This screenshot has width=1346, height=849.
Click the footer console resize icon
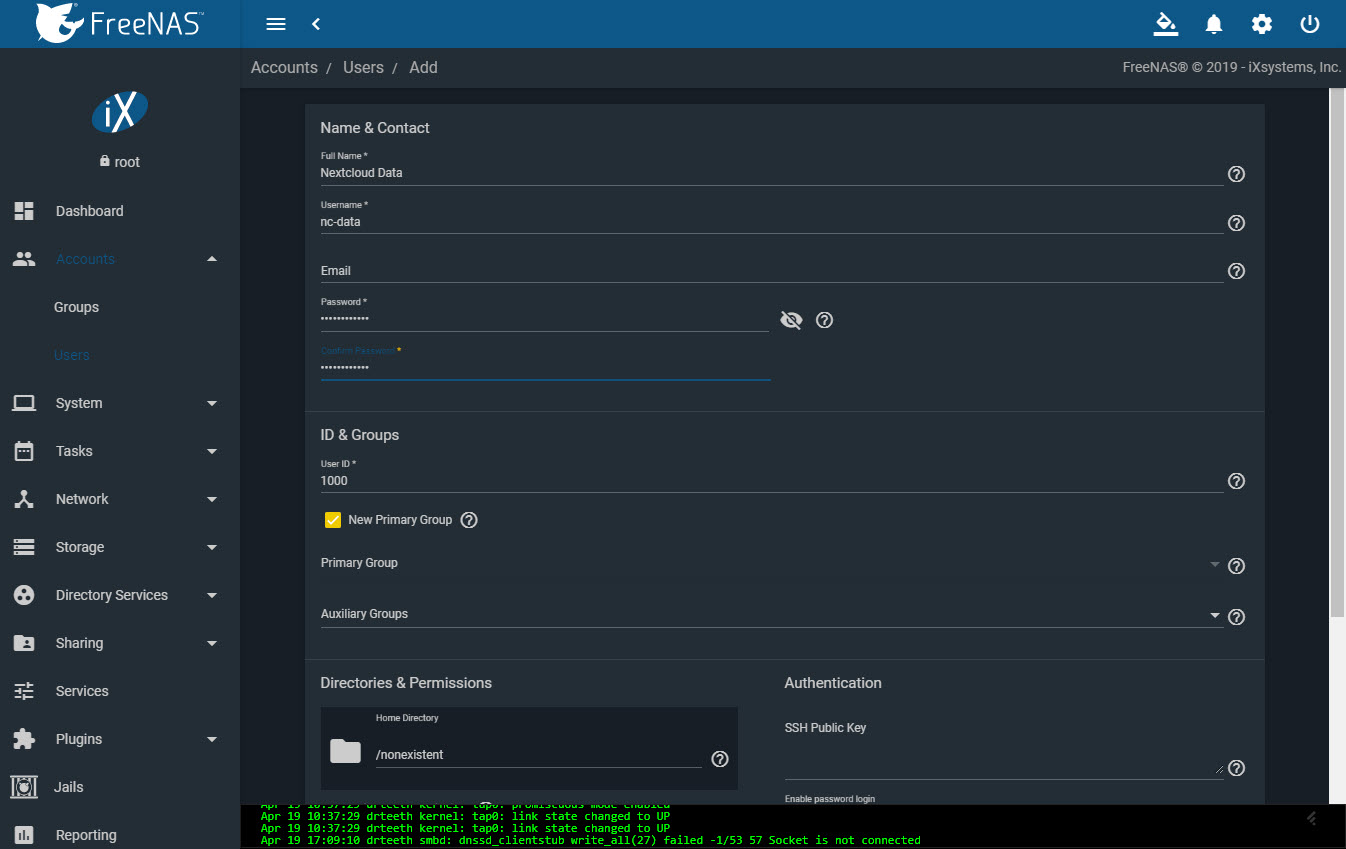tap(1312, 819)
